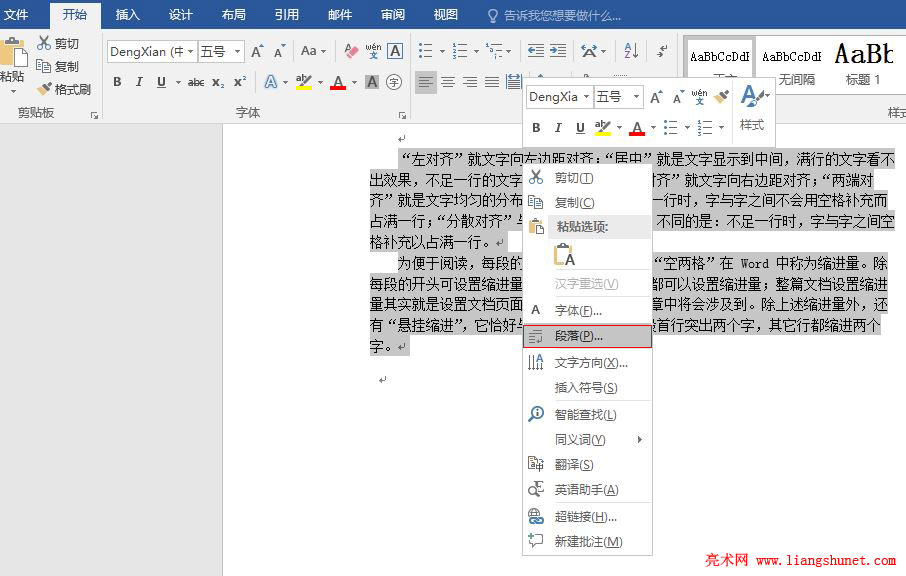Apply character border icon in ribbon
The height and width of the screenshot is (576, 906).
coord(395,51)
